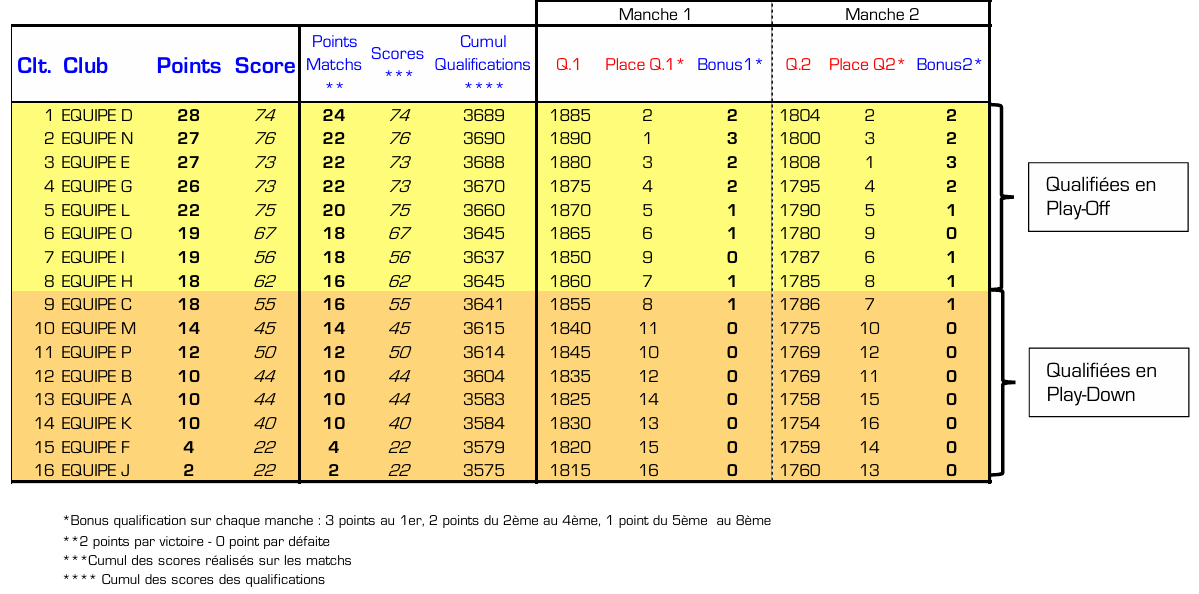The image size is (1199, 594).
Task: Click the '2 points par victoire' footnote
Action: point(197,541)
